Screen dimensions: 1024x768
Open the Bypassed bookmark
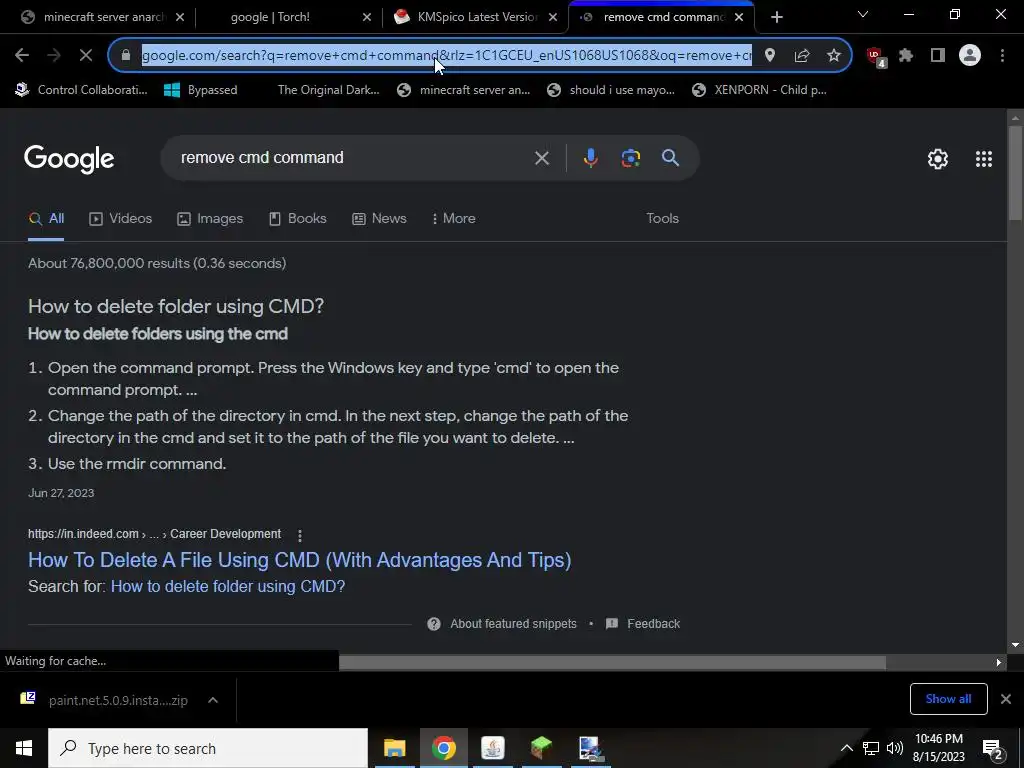(x=200, y=90)
